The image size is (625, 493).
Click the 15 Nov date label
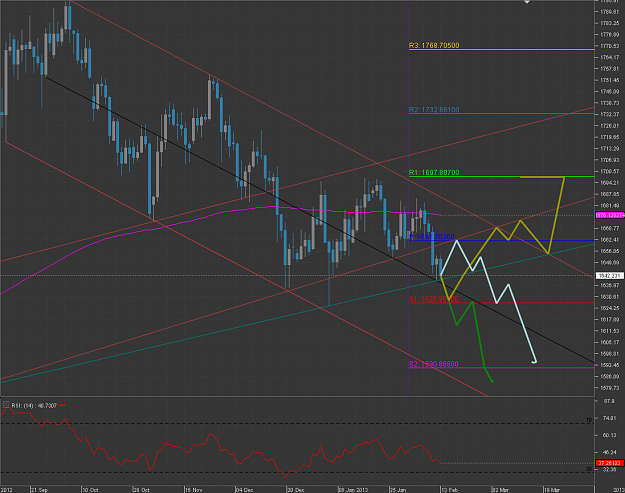click(x=194, y=490)
